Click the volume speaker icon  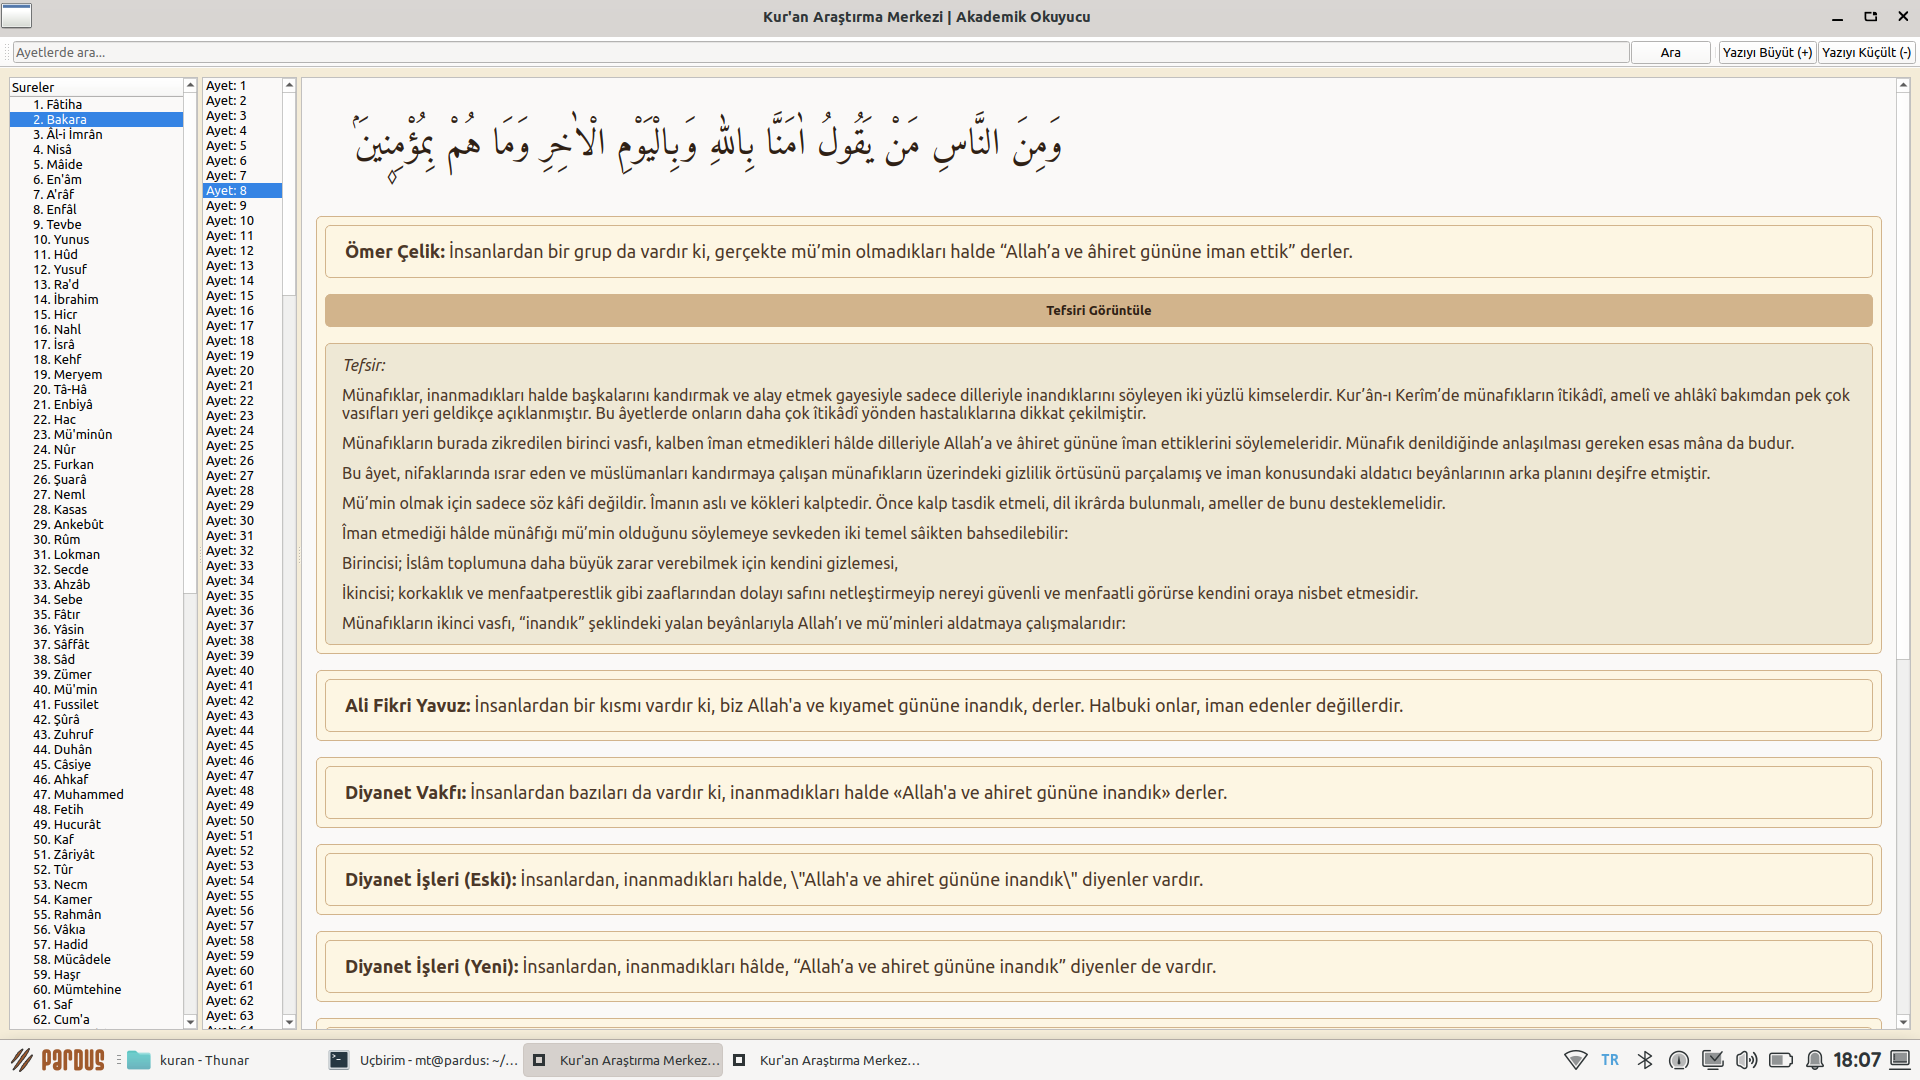(1746, 1060)
